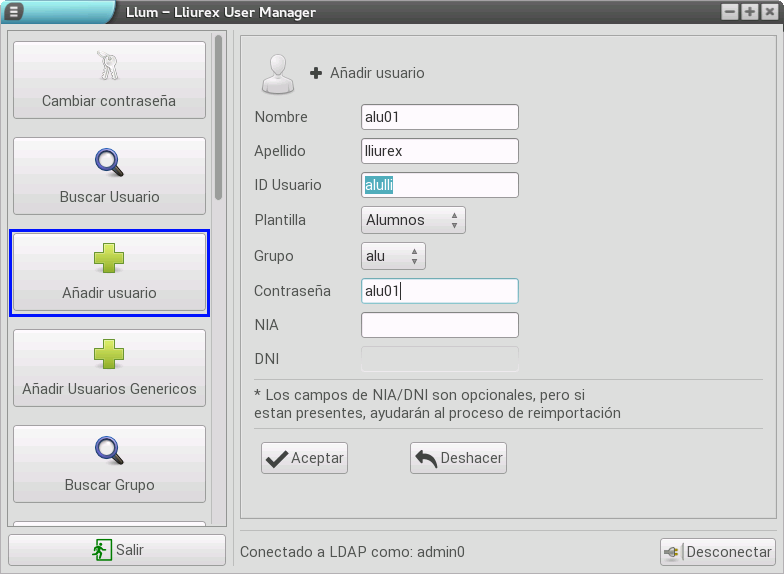
Task: Click the magnifier icon for Buscar Usuario
Action: pos(108,162)
